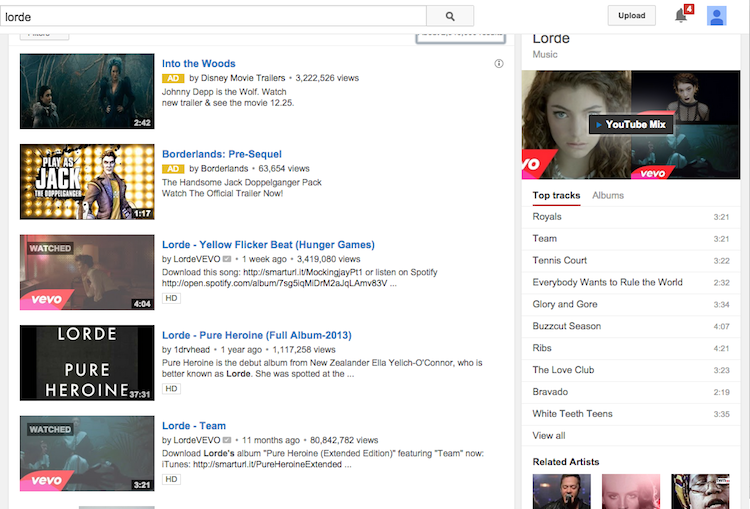This screenshot has width=750, height=509.
Task: Open the middle Related Artists thumbnail
Action: pos(630,491)
